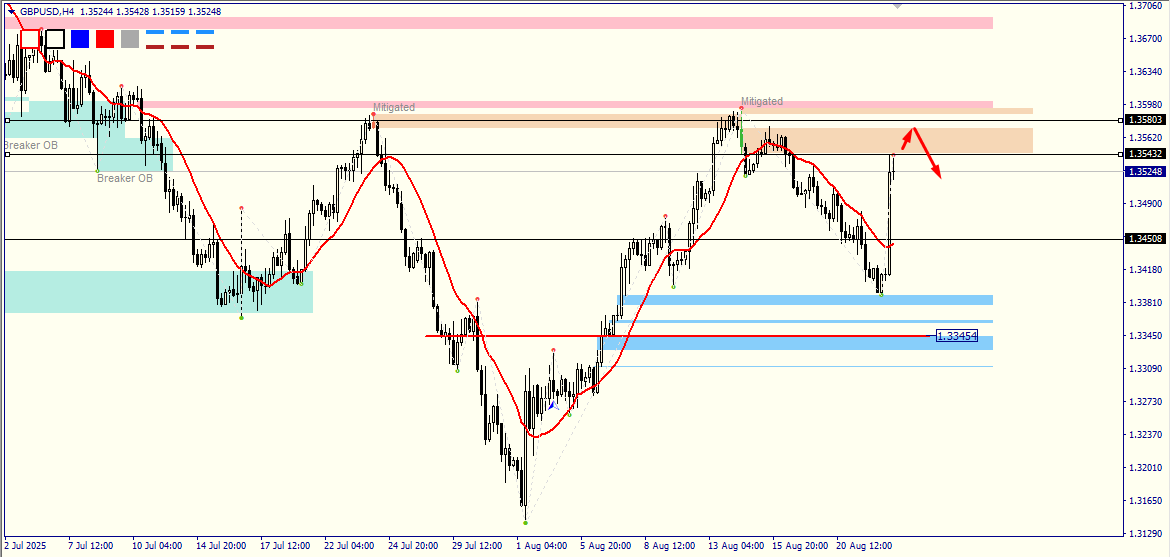This screenshot has height=557, width=1170.
Task: Click the 13 Aug 04:00 time label
Action: pyautogui.click(x=736, y=546)
